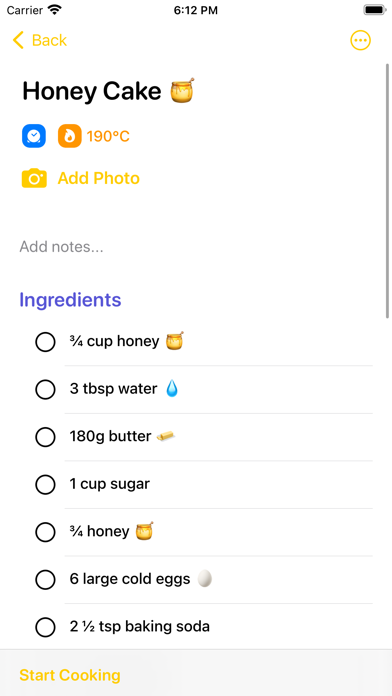Tap the battery status icon
The width and height of the screenshot is (392, 696).
click(x=375, y=10)
